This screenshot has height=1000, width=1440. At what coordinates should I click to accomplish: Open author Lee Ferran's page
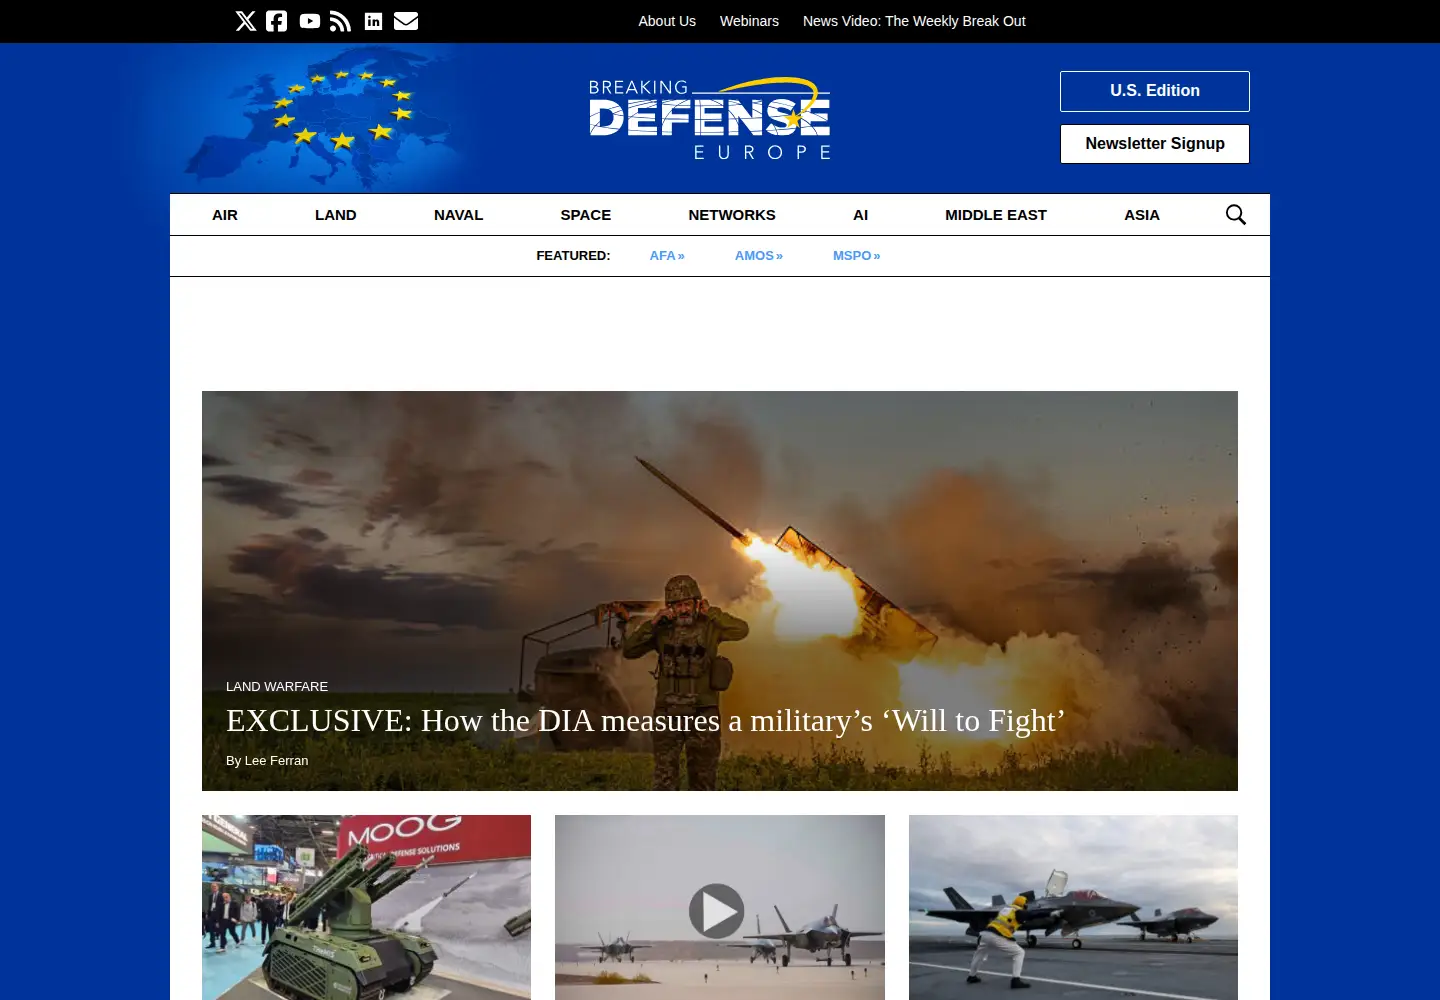[276, 761]
